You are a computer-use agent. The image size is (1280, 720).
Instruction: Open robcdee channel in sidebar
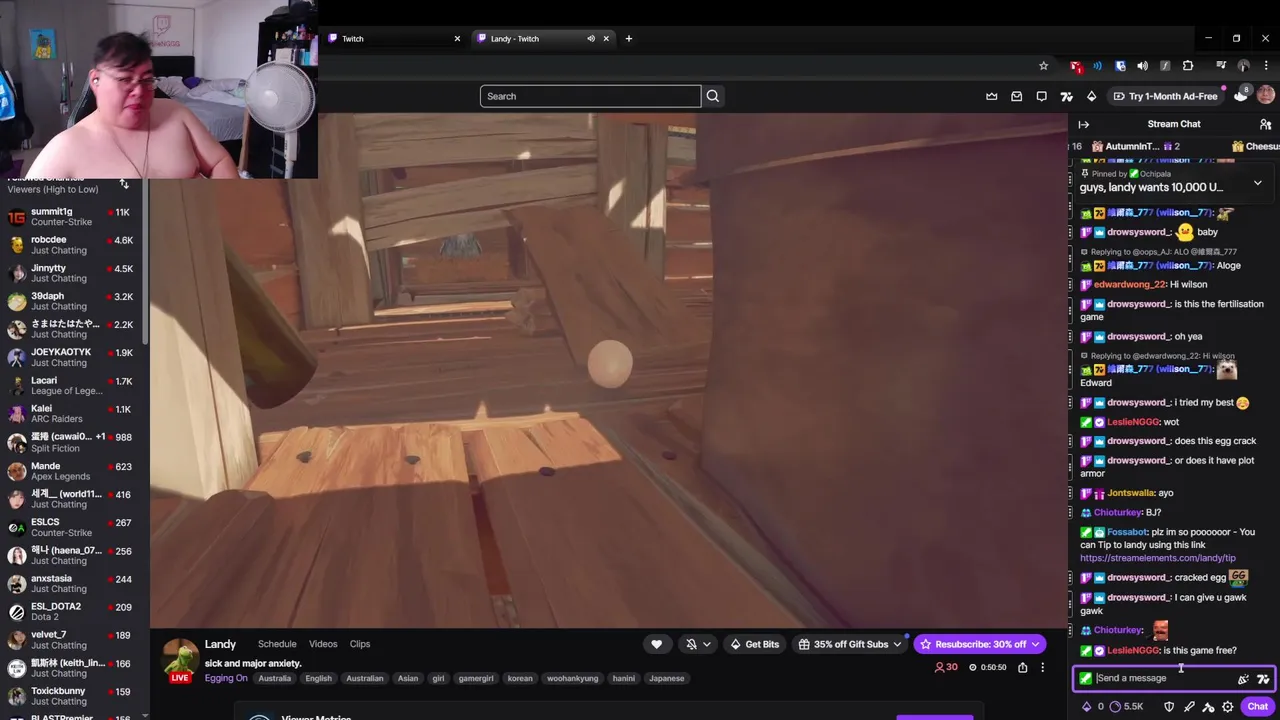coord(75,245)
